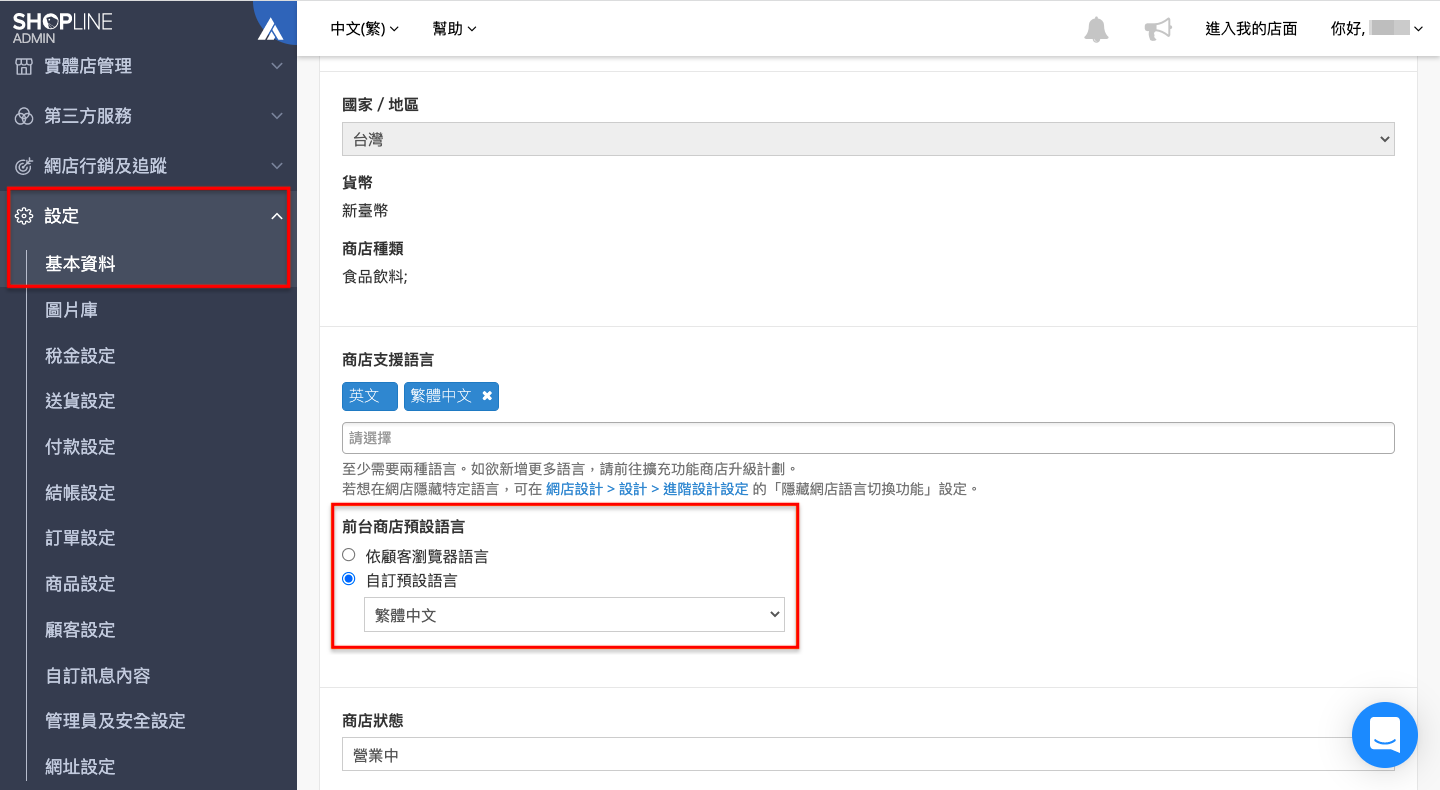Remove the 繁體中文 language tag
Screen dimensions: 1440x790
click(487, 396)
